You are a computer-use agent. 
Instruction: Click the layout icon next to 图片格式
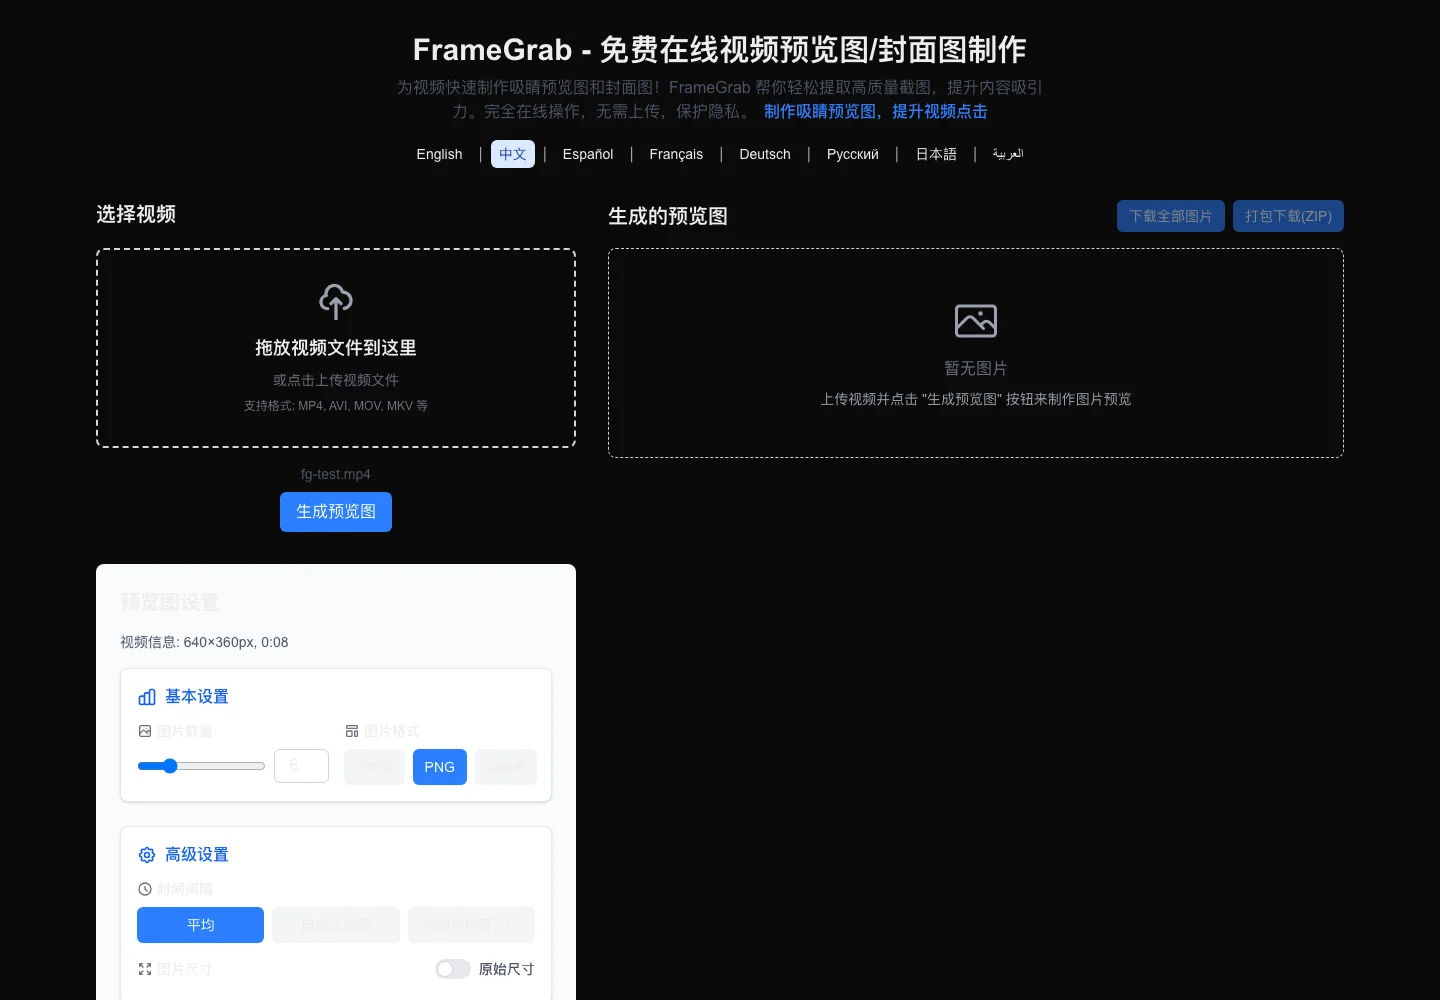pos(352,731)
